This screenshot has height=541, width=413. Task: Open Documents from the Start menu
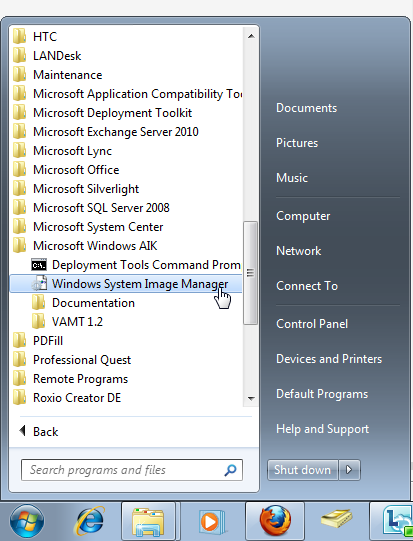tap(306, 108)
